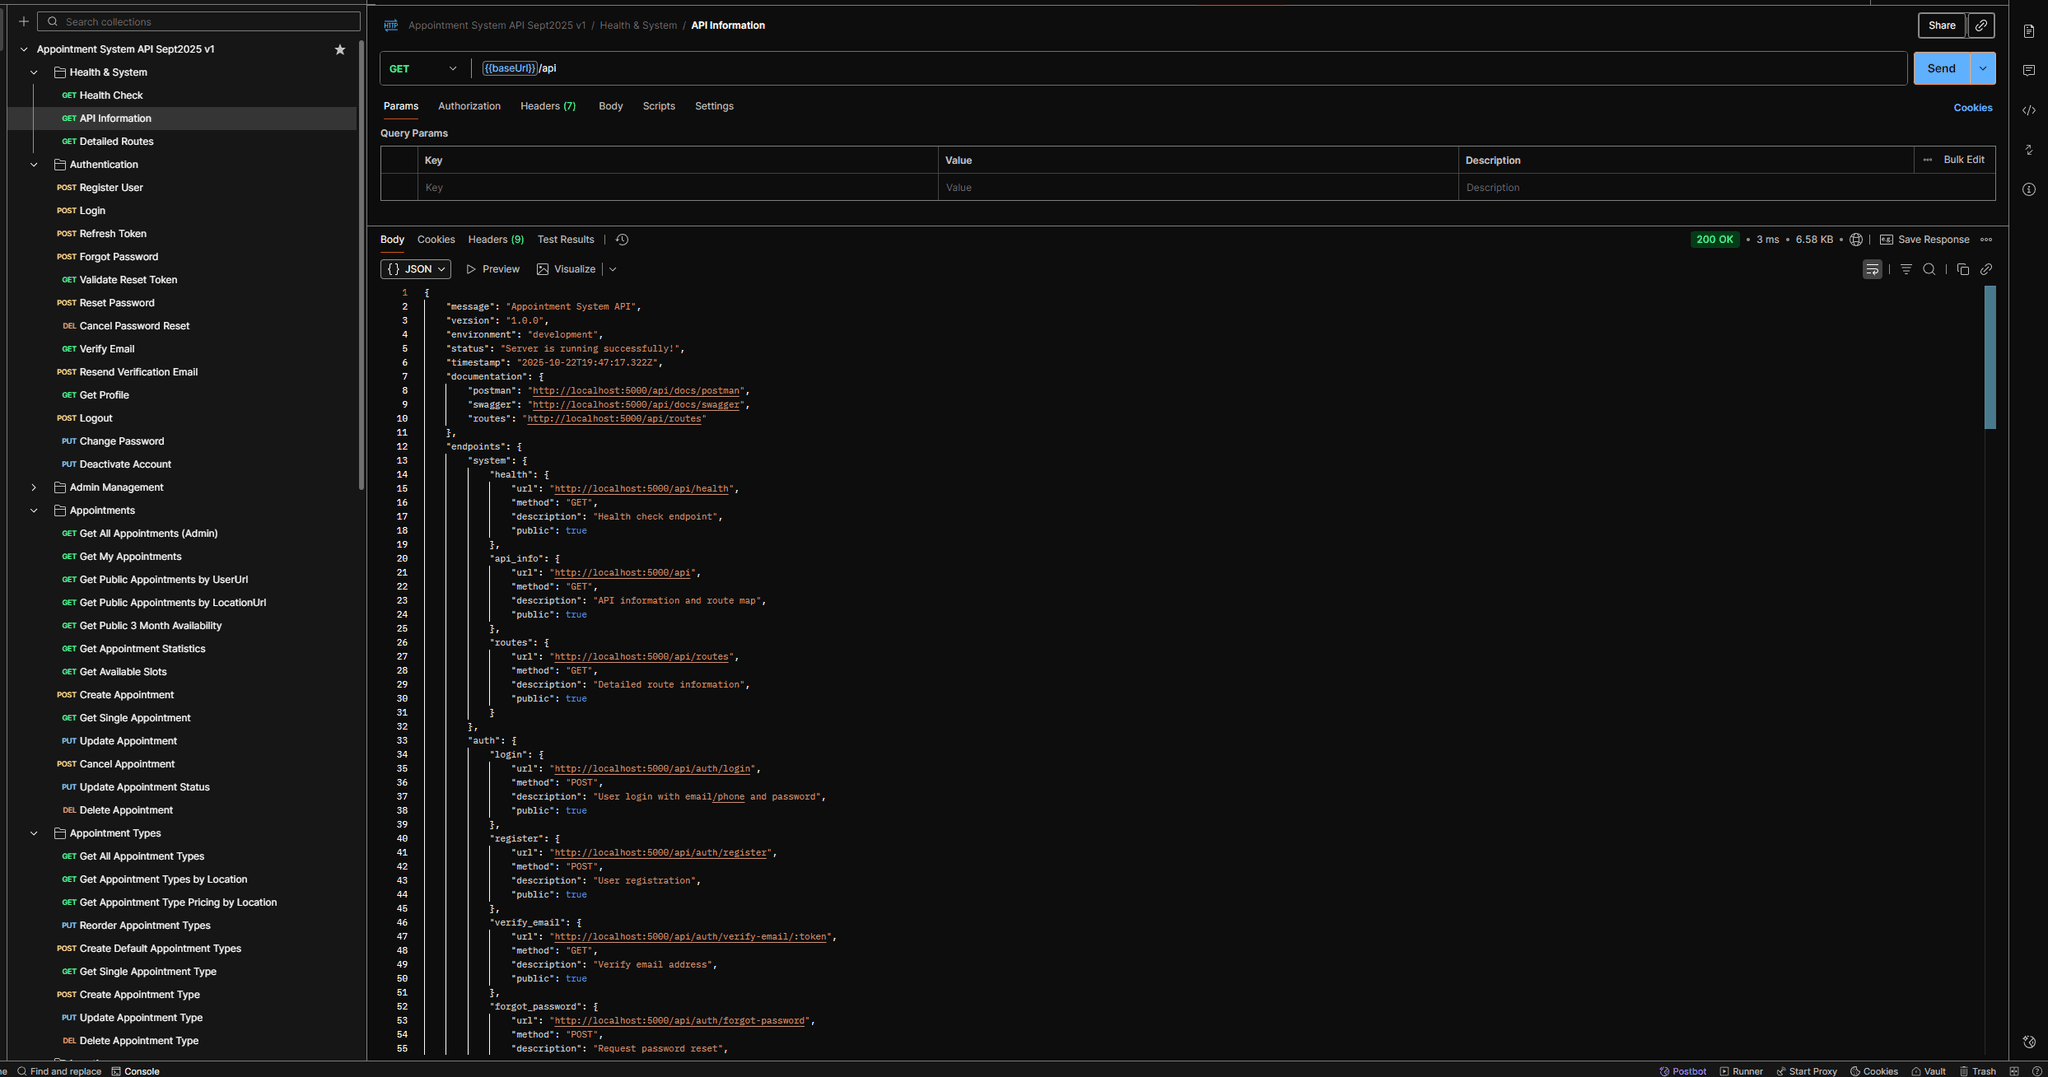
Task: Open related requests icon in right sidebar
Action: pyautogui.click(x=2028, y=150)
